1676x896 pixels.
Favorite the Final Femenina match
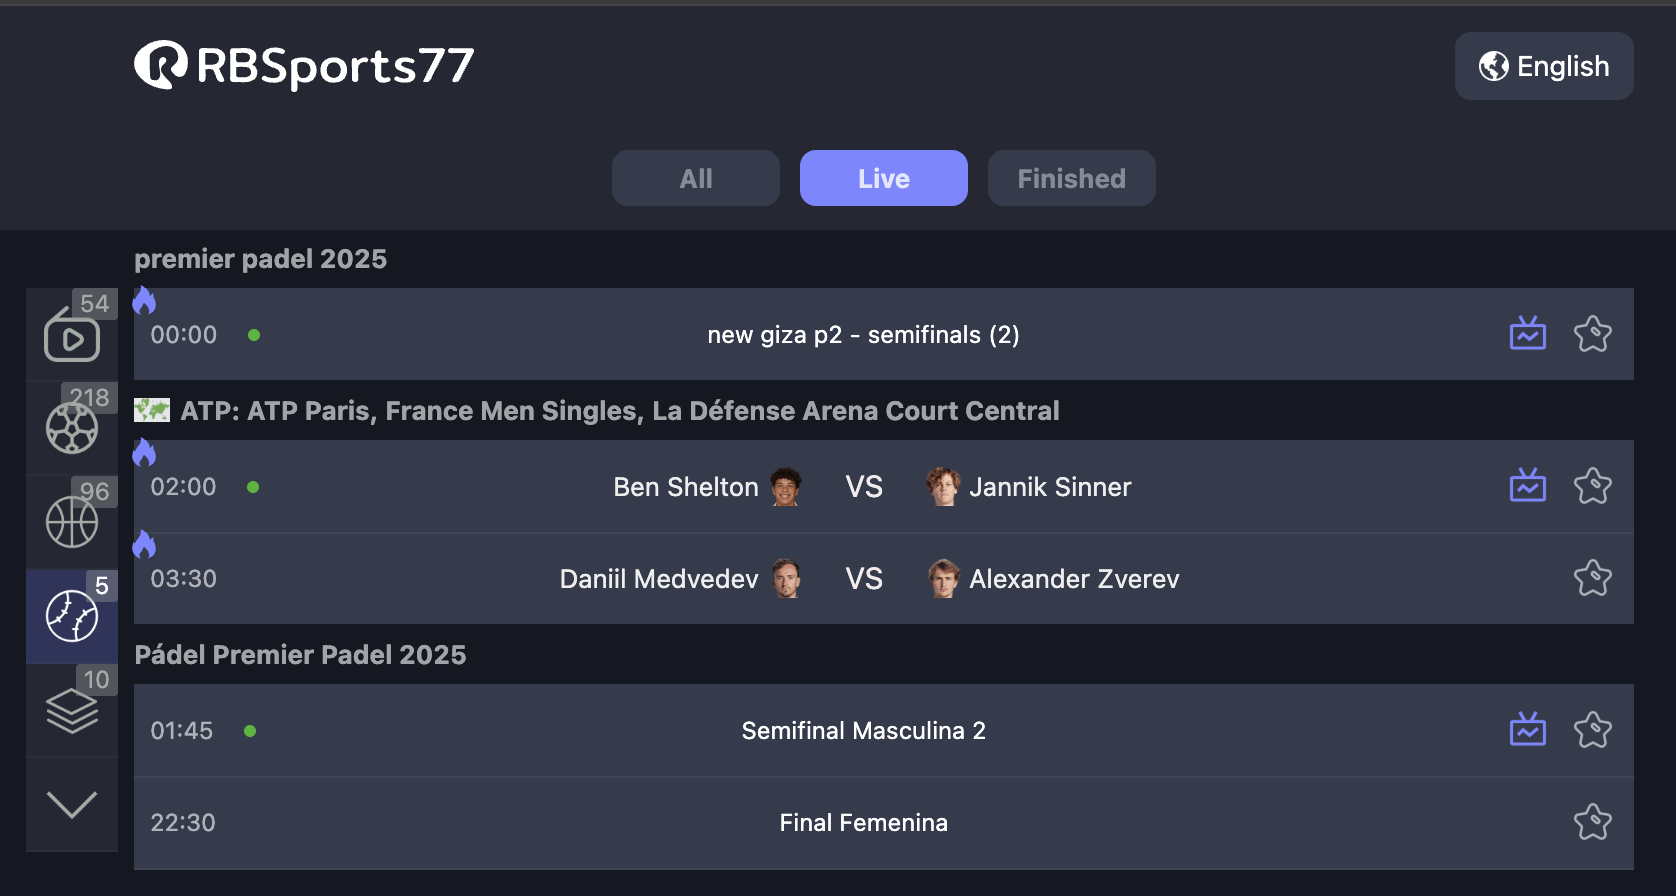tap(1594, 822)
